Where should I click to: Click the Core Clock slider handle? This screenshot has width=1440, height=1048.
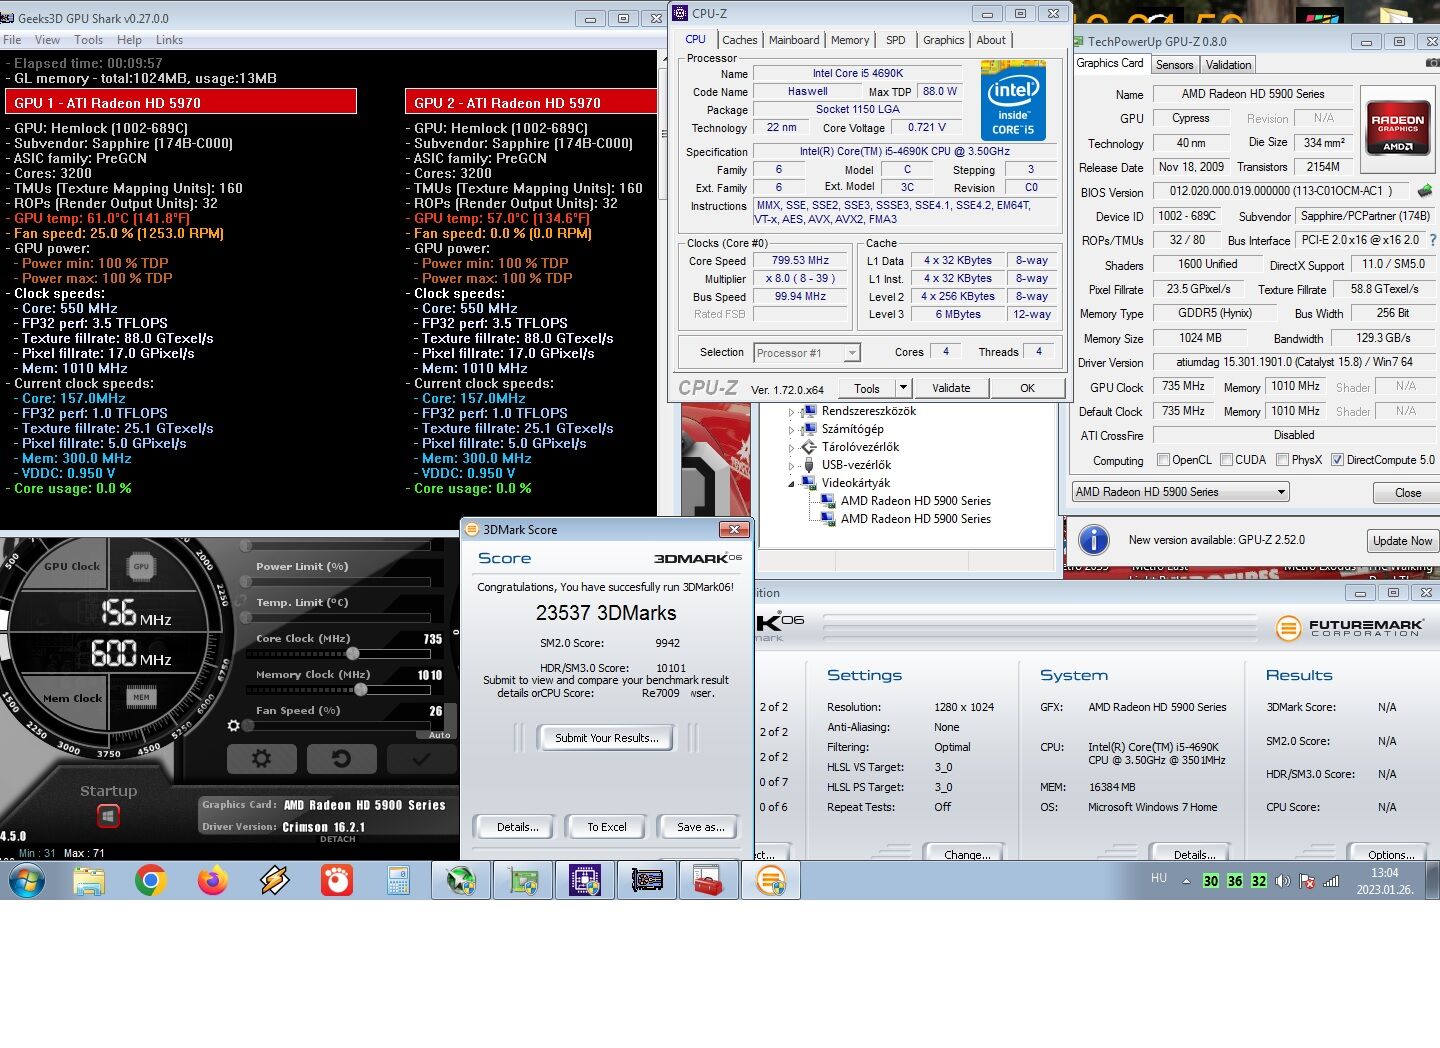[353, 653]
